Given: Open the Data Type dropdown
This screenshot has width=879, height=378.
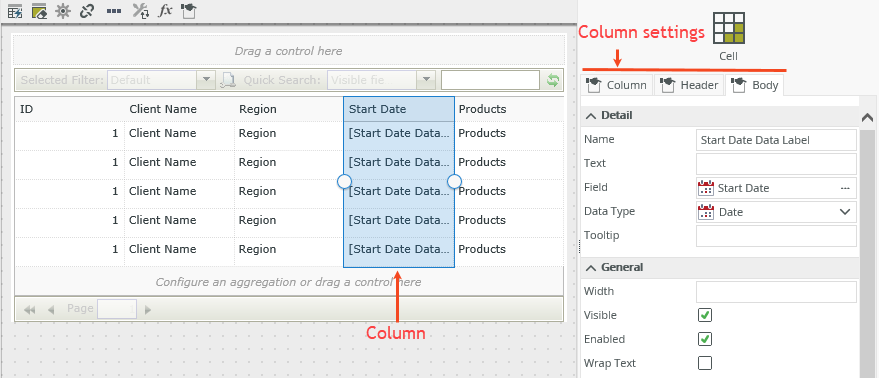Looking at the screenshot, I should [x=776, y=212].
